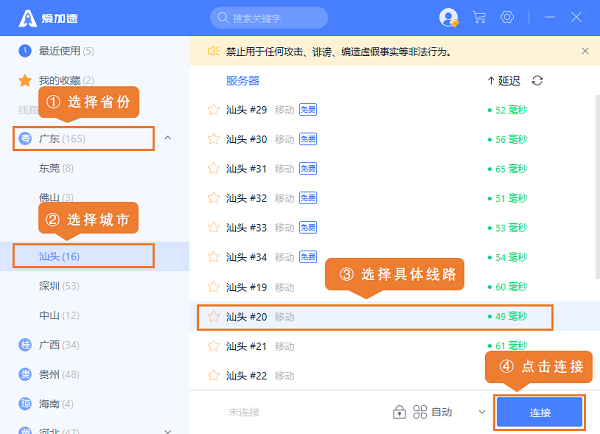The width and height of the screenshot is (600, 434).
Task: Collapse the 广东 province chevron
Action: 168,138
